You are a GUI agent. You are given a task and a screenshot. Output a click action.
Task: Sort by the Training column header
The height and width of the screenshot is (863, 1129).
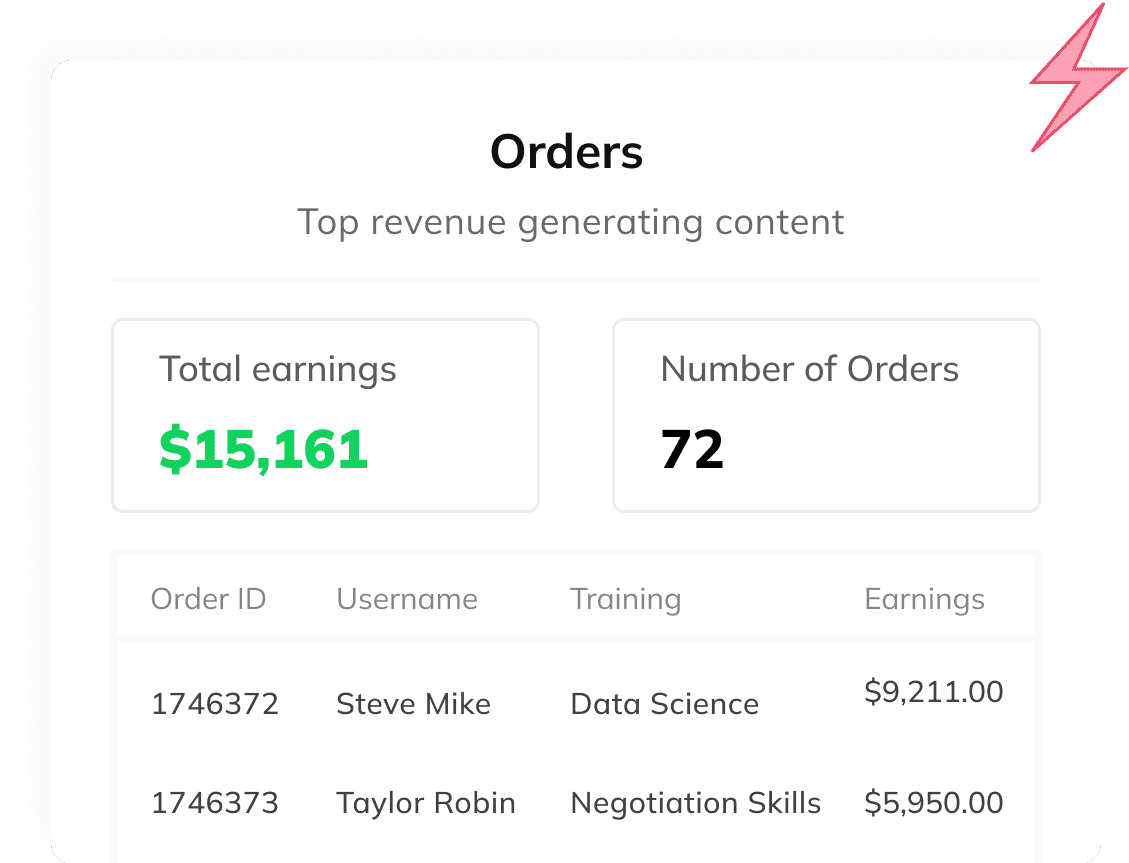[625, 600]
